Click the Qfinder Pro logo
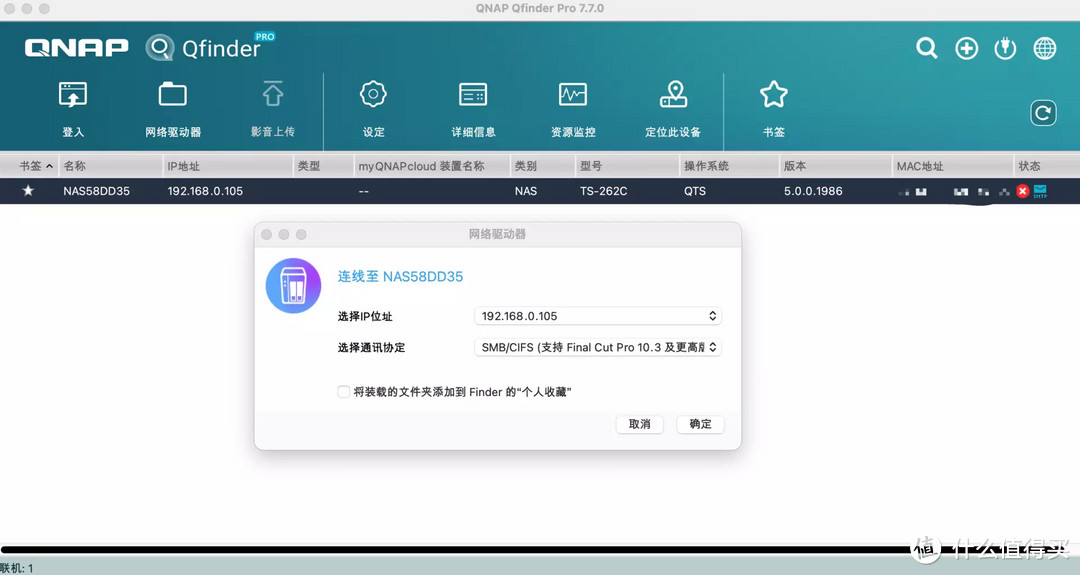 click(209, 47)
